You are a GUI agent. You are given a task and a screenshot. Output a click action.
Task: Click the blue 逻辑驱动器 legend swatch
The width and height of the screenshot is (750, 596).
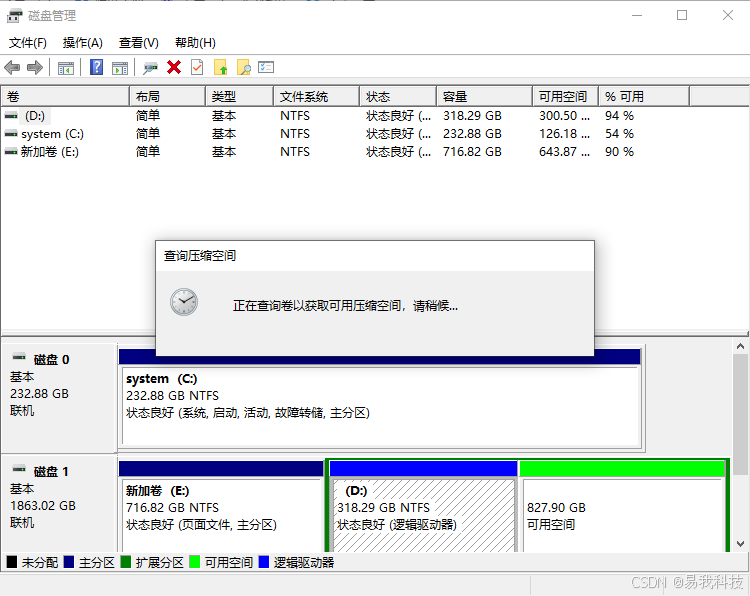(x=264, y=562)
